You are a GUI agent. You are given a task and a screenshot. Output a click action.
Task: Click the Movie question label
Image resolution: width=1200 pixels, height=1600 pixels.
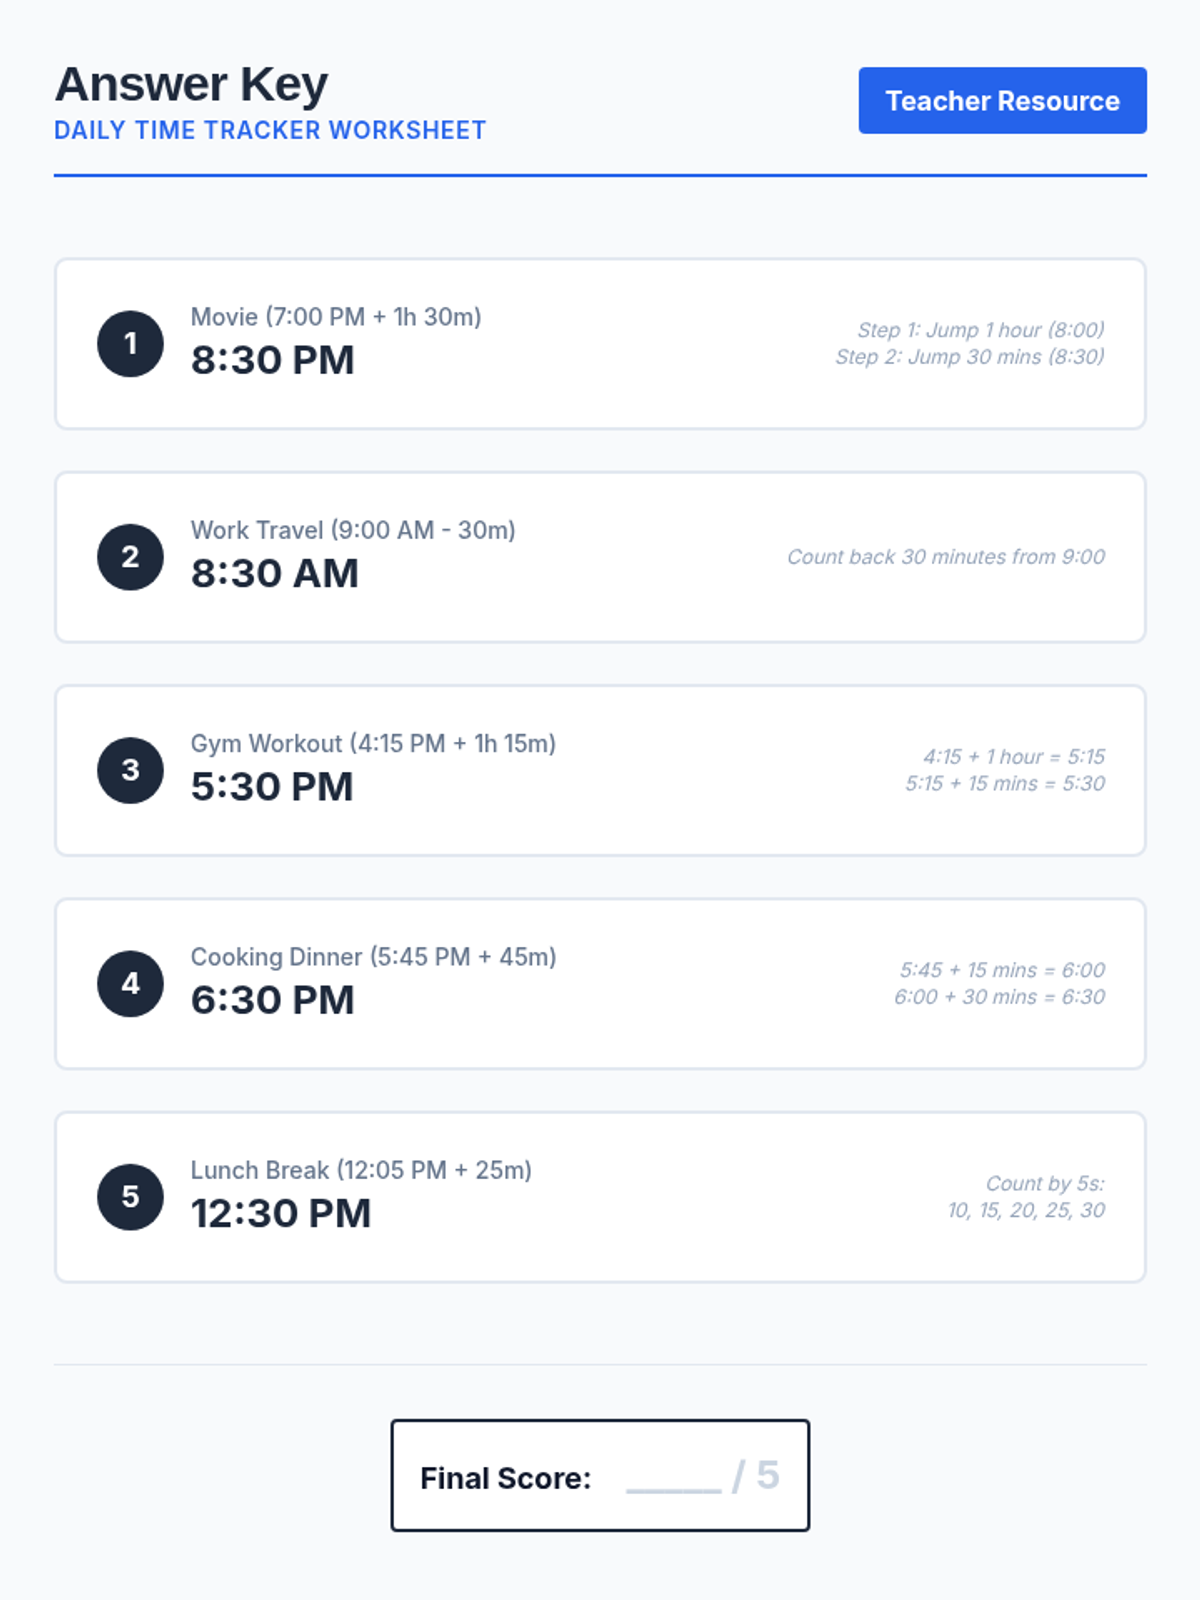(336, 317)
